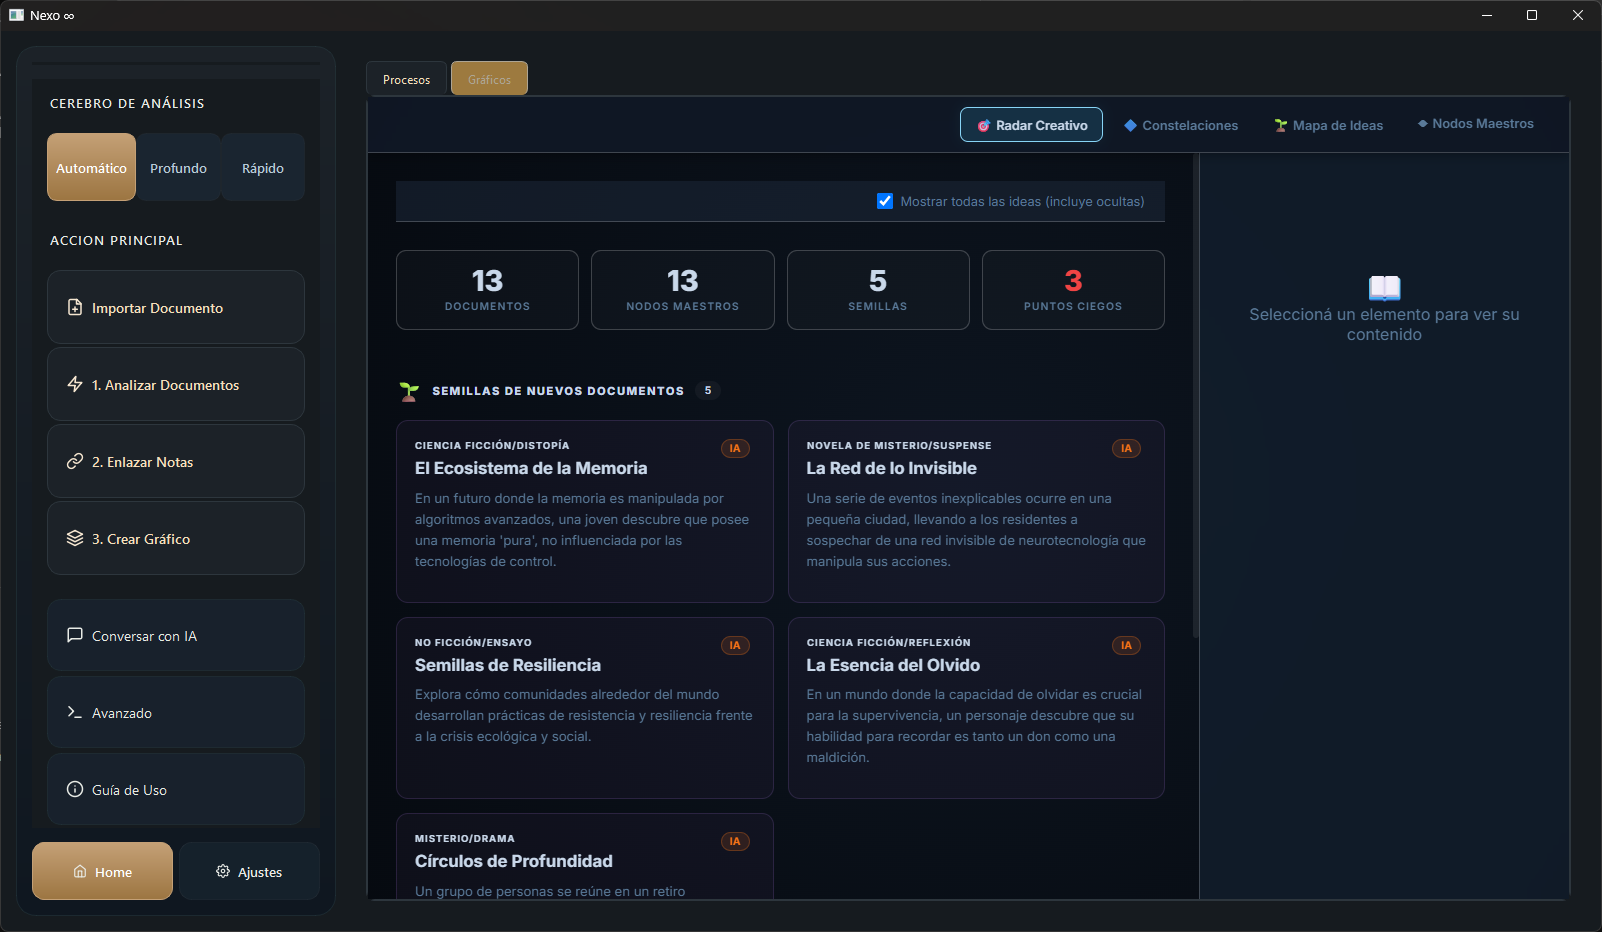
Task: Switch analysis mode to Profundo
Action: click(x=178, y=167)
